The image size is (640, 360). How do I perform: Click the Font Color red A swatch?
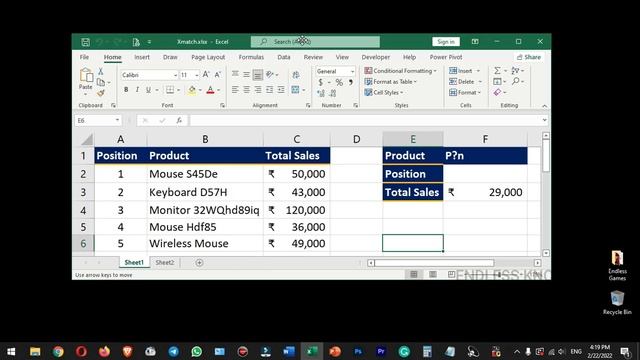click(x=210, y=90)
